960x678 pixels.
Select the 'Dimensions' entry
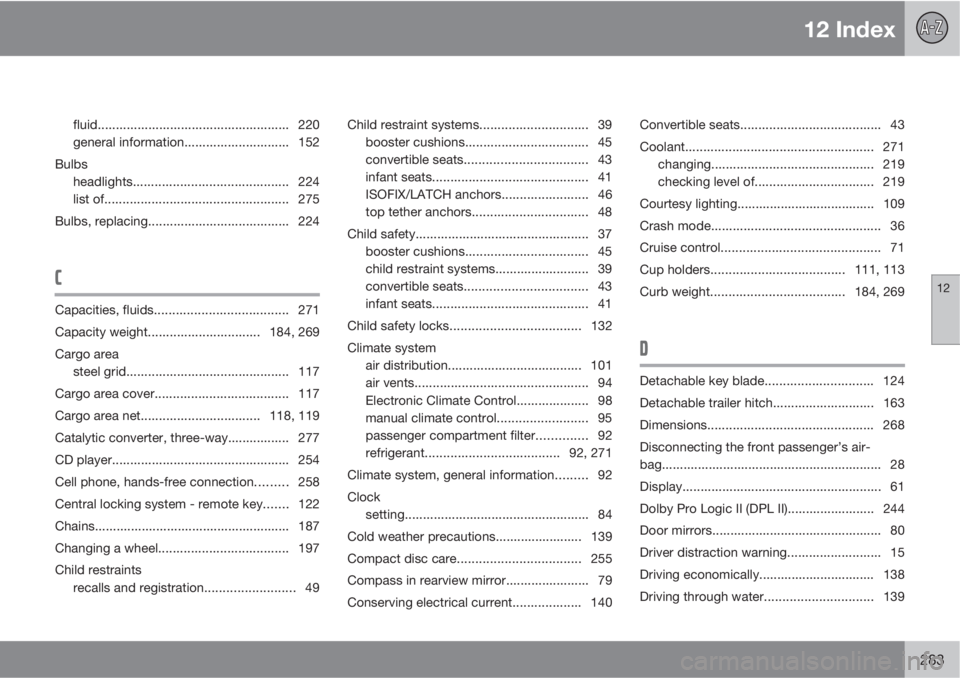(772, 424)
